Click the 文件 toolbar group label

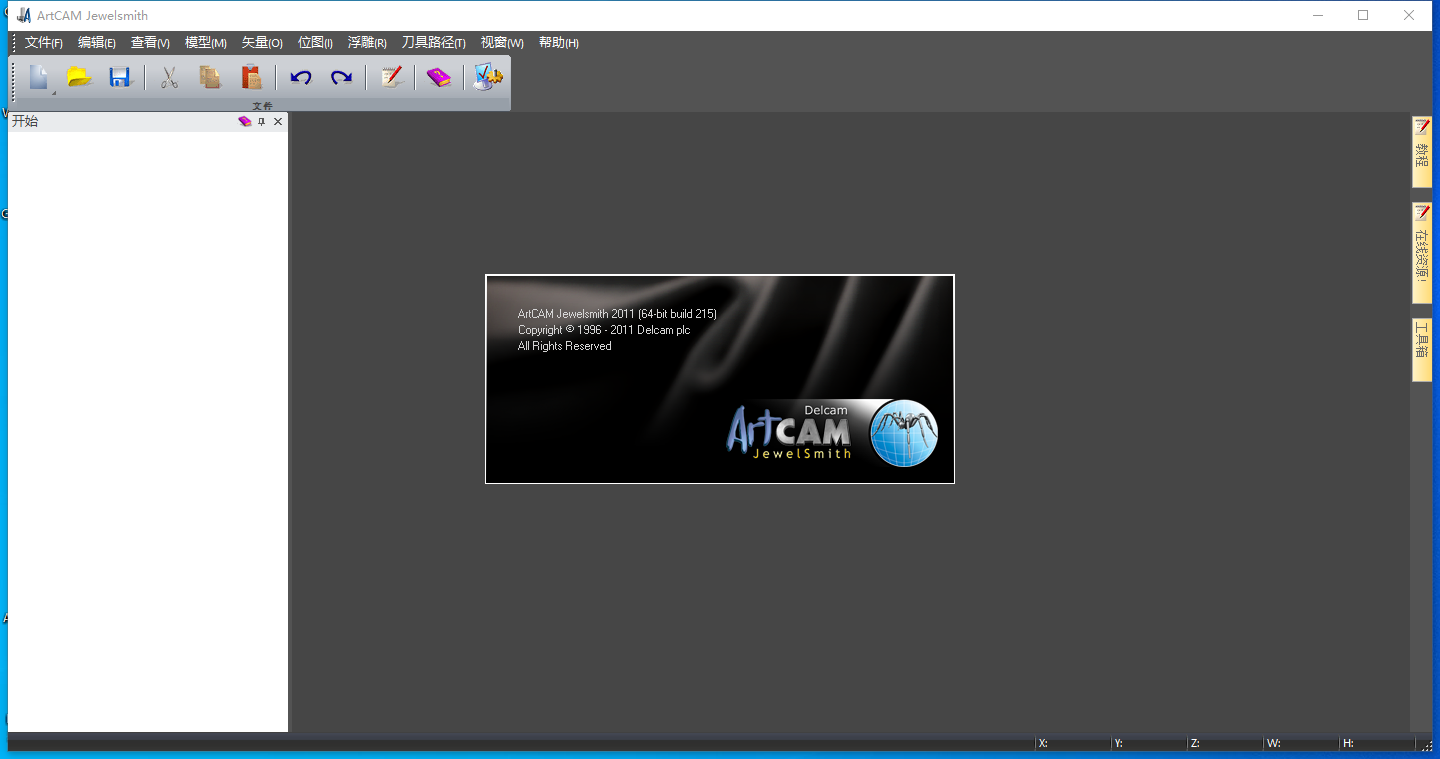pyautogui.click(x=262, y=106)
